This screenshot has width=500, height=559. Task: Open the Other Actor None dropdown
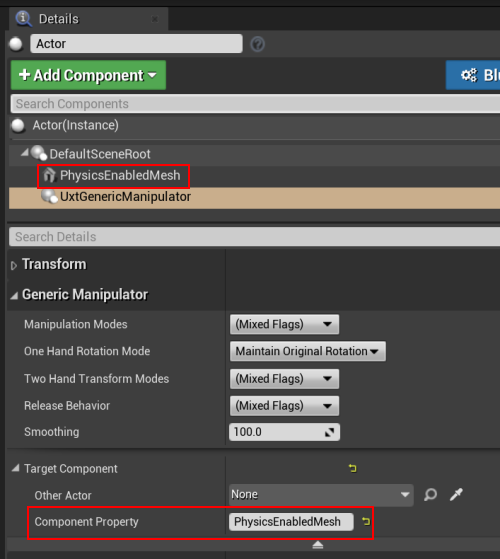321,495
